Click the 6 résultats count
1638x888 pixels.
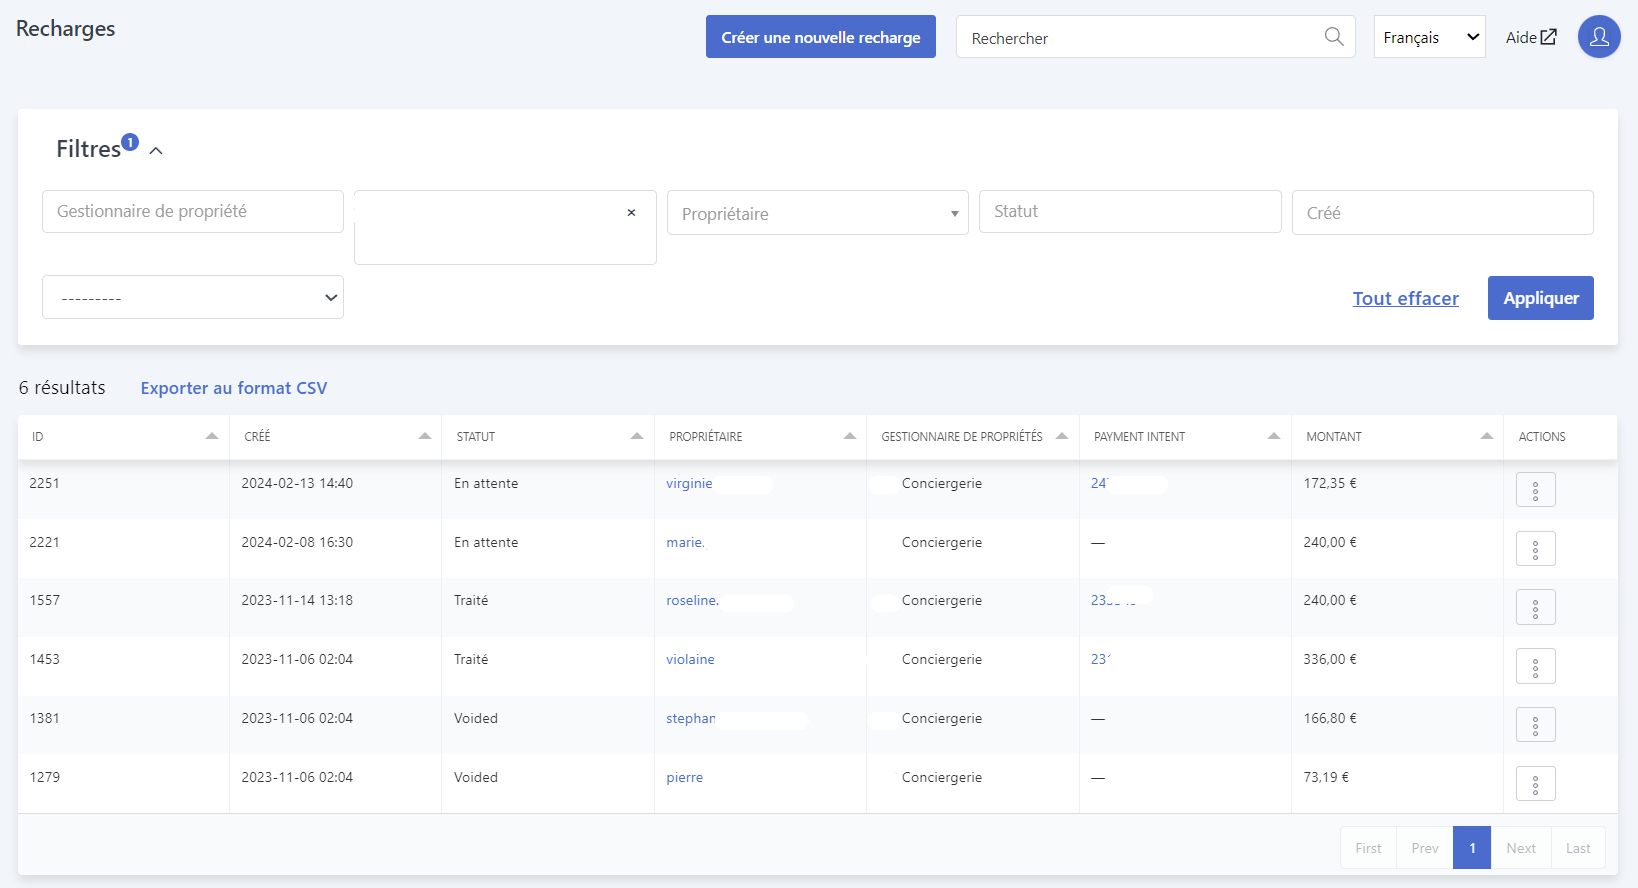(62, 388)
